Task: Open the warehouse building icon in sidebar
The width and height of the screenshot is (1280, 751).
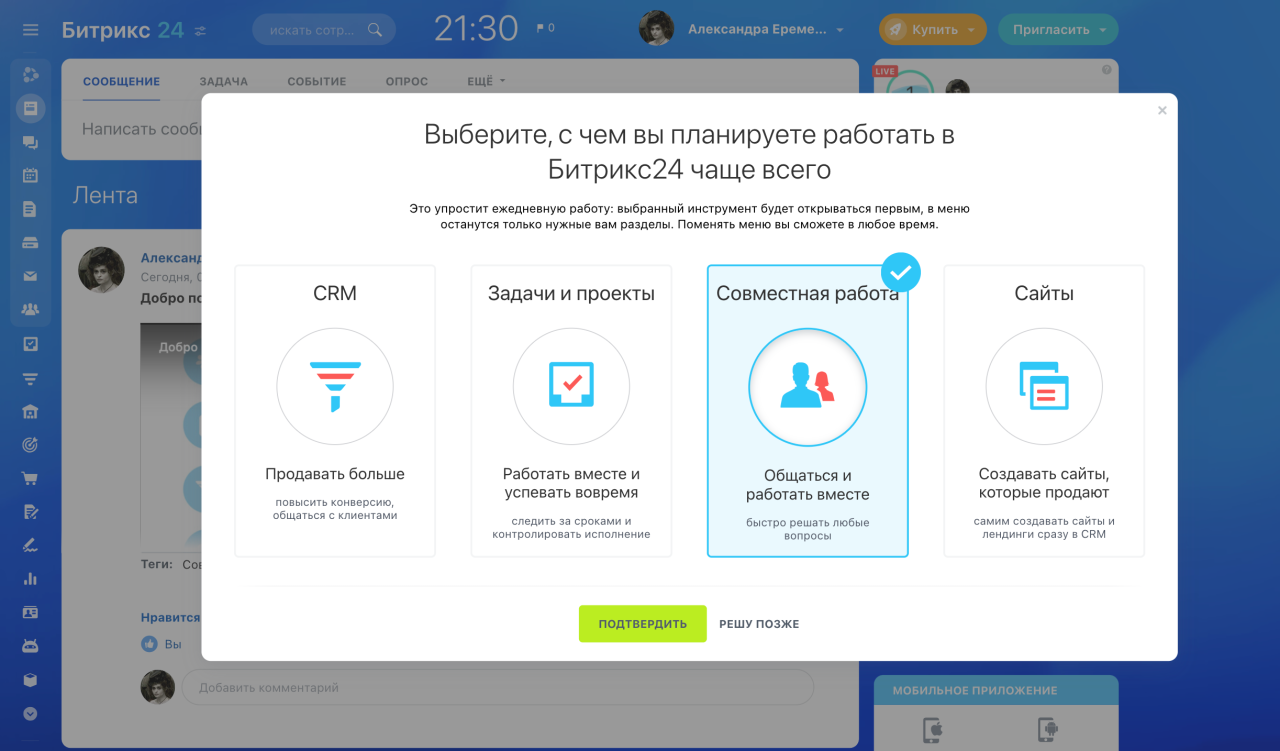Action: (x=30, y=411)
